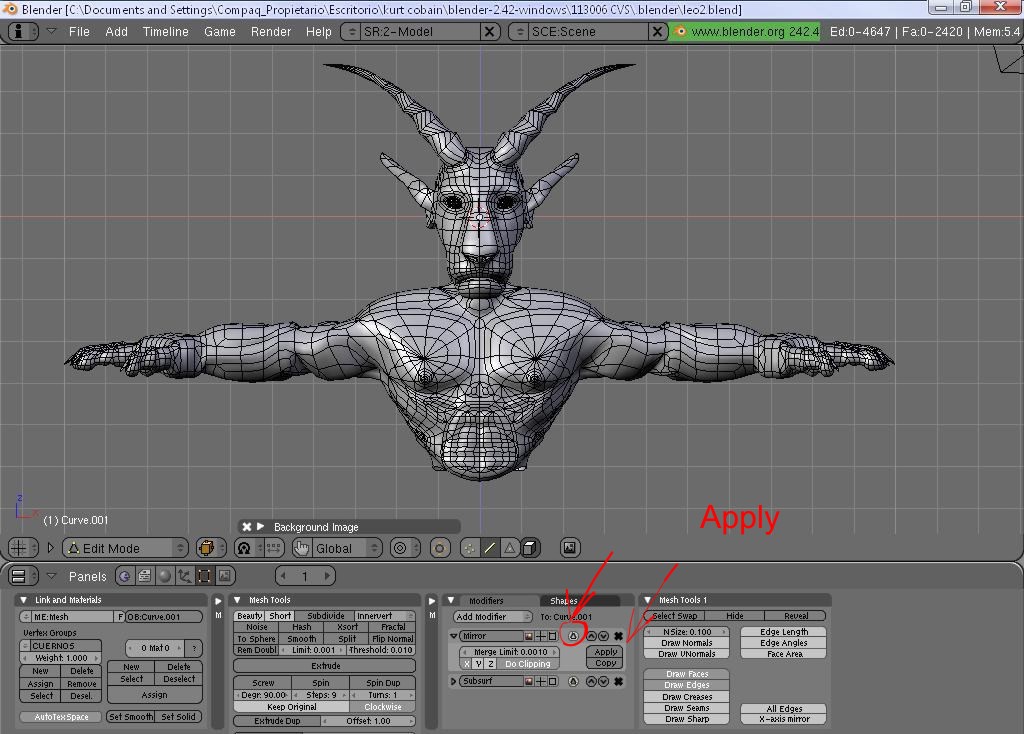Enable cage editing on Mirror modifier
The image size is (1024, 734).
coord(573,636)
